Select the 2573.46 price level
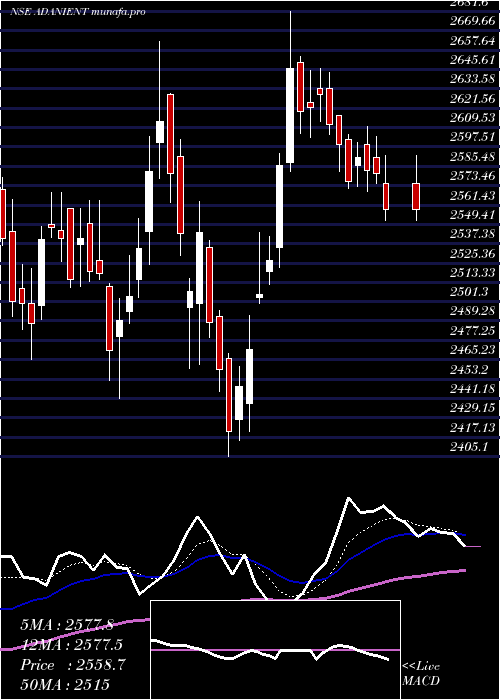Screen dimensions: 500x700 (472, 176)
